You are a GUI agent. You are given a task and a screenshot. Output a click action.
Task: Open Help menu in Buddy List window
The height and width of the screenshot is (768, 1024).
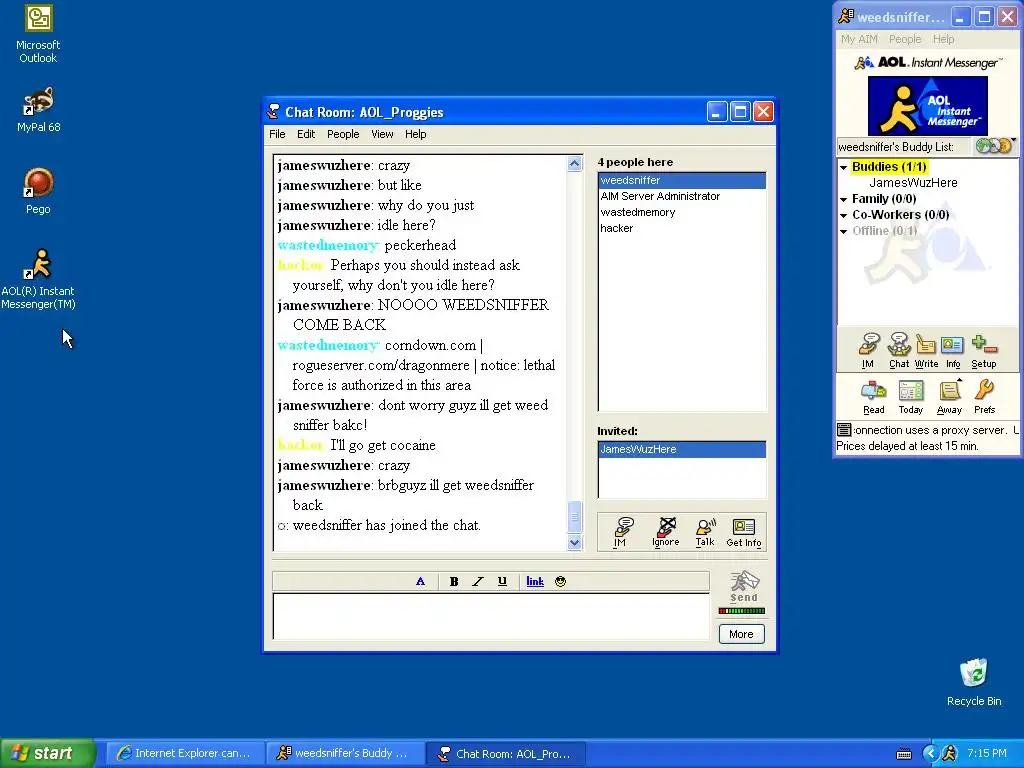coord(943,39)
